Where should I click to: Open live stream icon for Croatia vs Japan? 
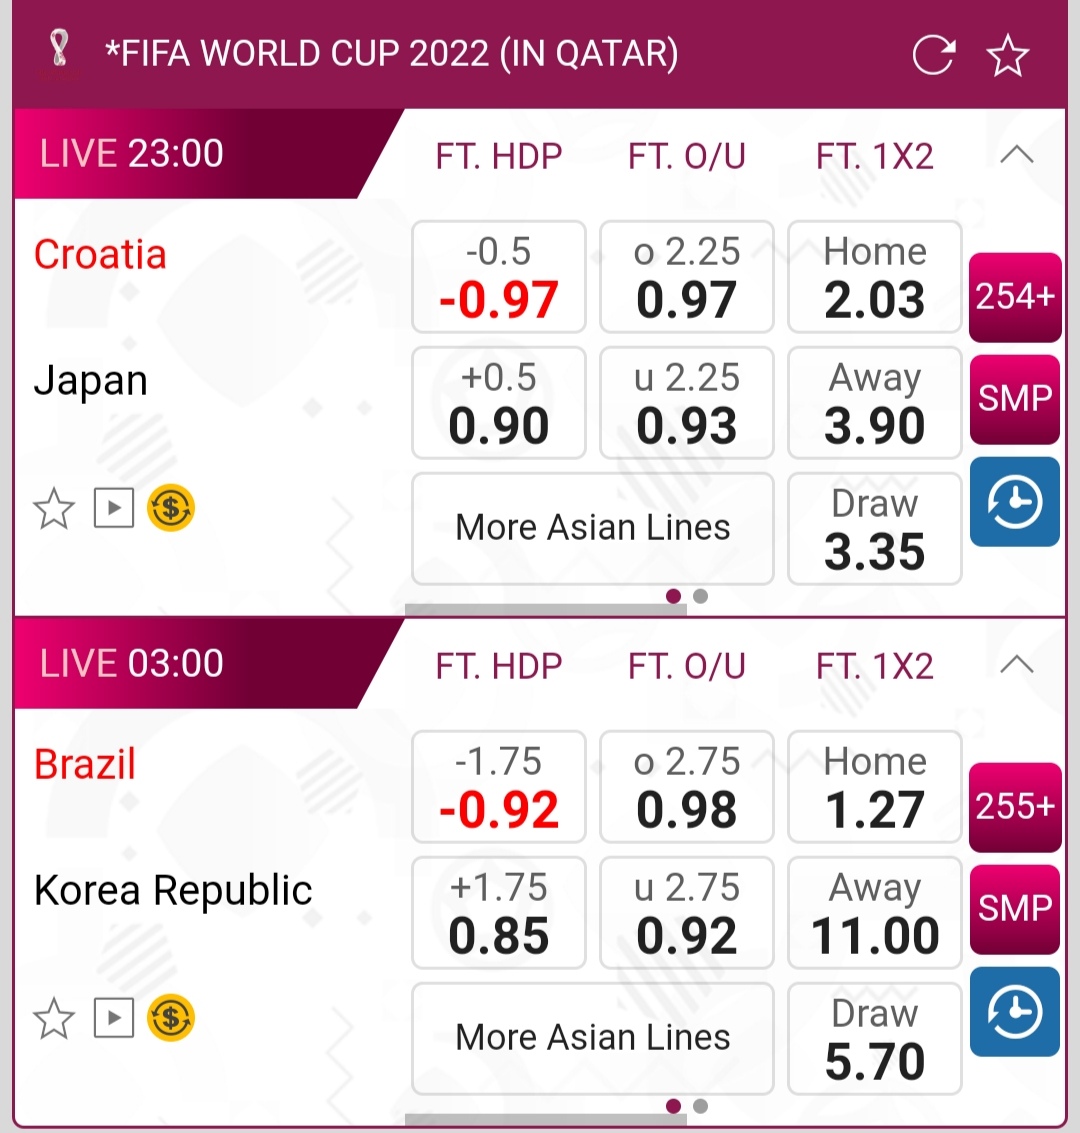click(x=114, y=509)
